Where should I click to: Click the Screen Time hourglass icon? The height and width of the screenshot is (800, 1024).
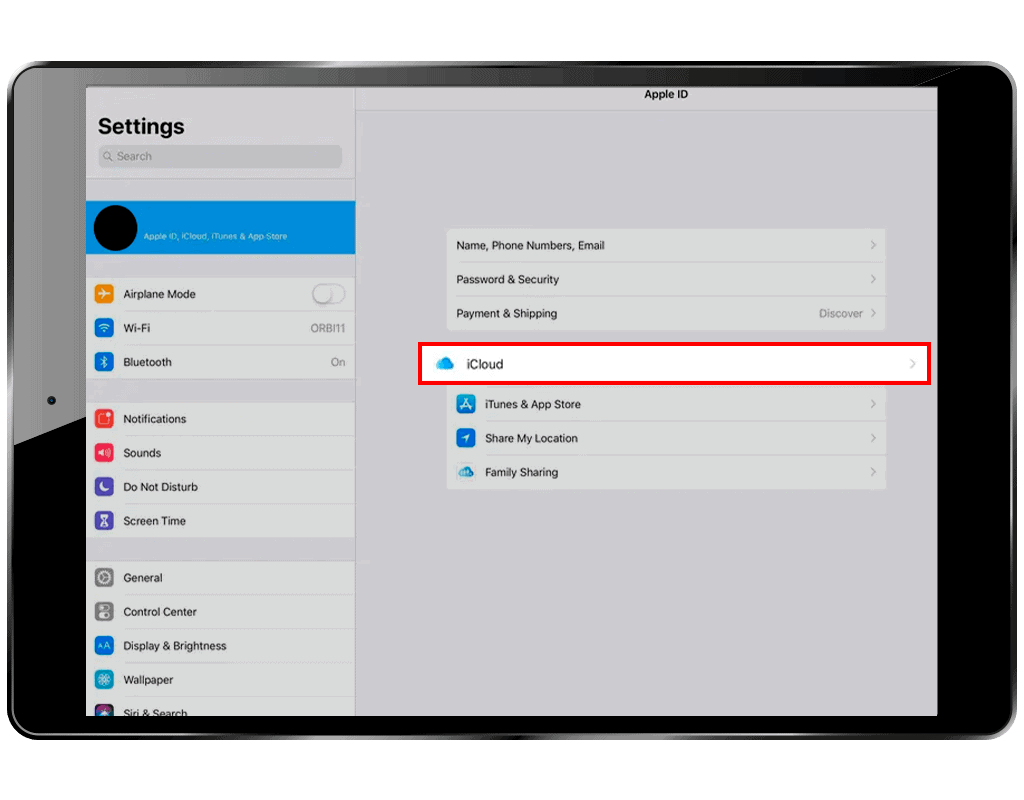[104, 520]
